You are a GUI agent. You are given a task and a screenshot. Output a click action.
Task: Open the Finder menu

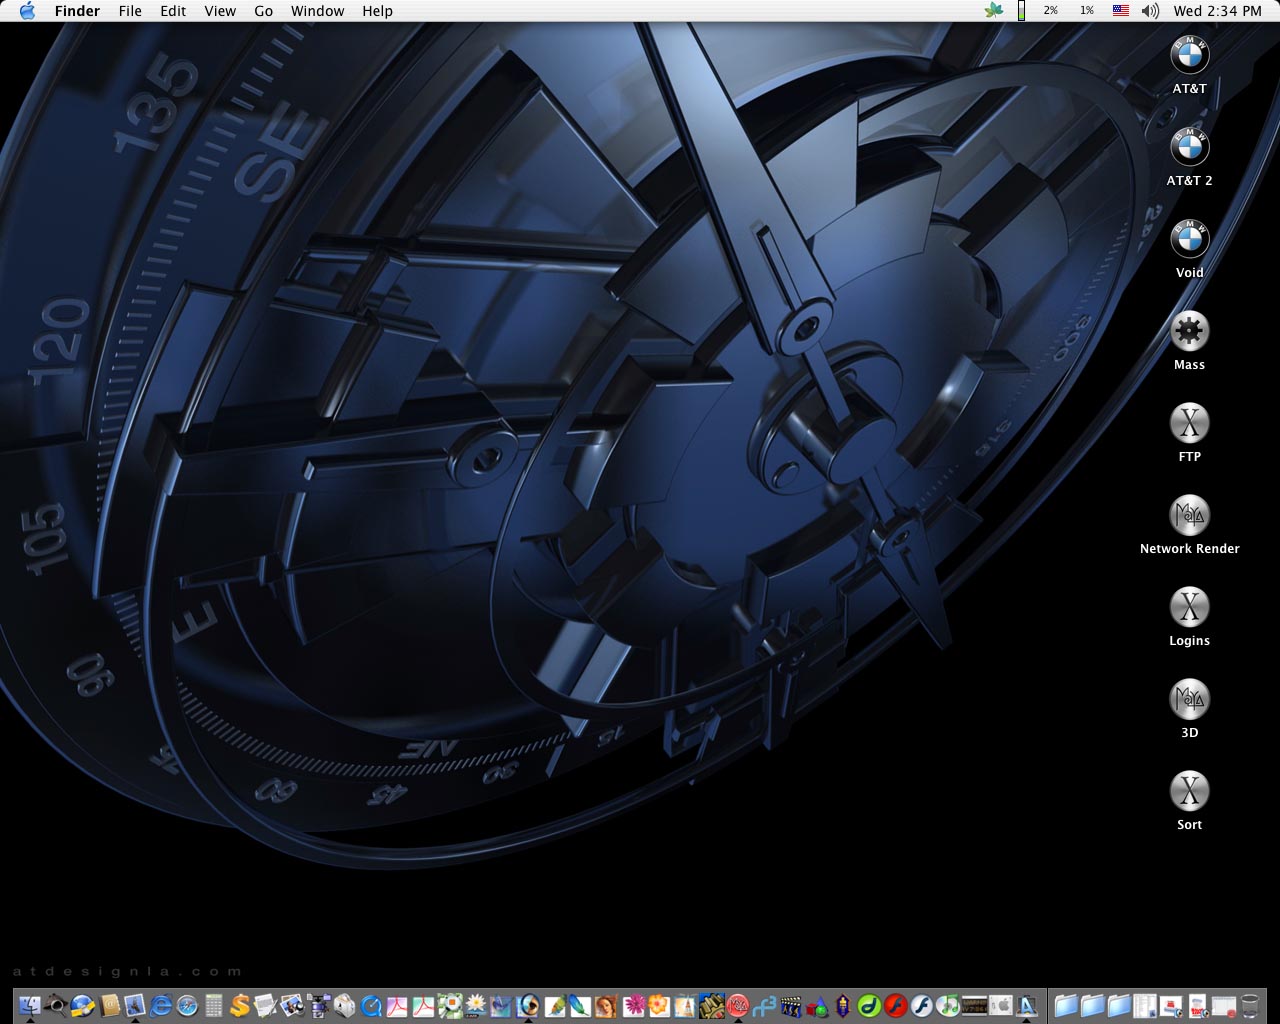tap(77, 11)
